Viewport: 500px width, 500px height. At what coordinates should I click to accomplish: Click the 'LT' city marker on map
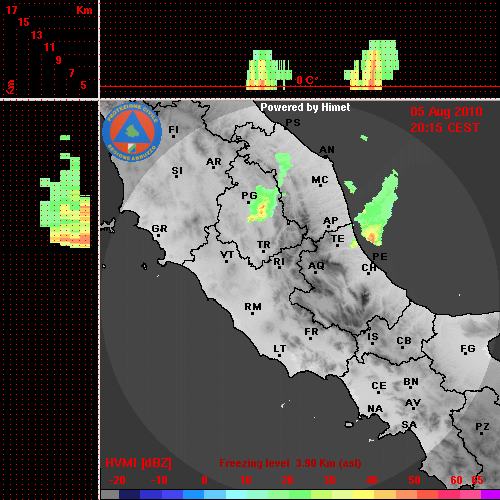280,350
